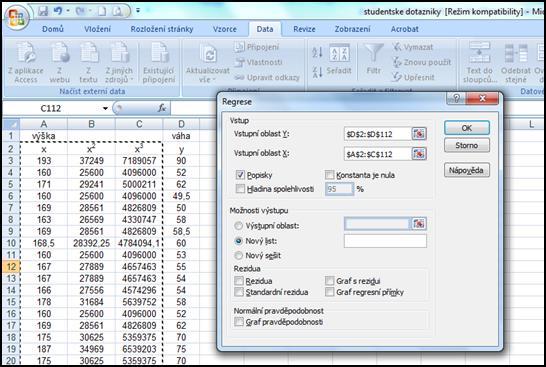Select the Nový sešit radio button

click(x=239, y=255)
